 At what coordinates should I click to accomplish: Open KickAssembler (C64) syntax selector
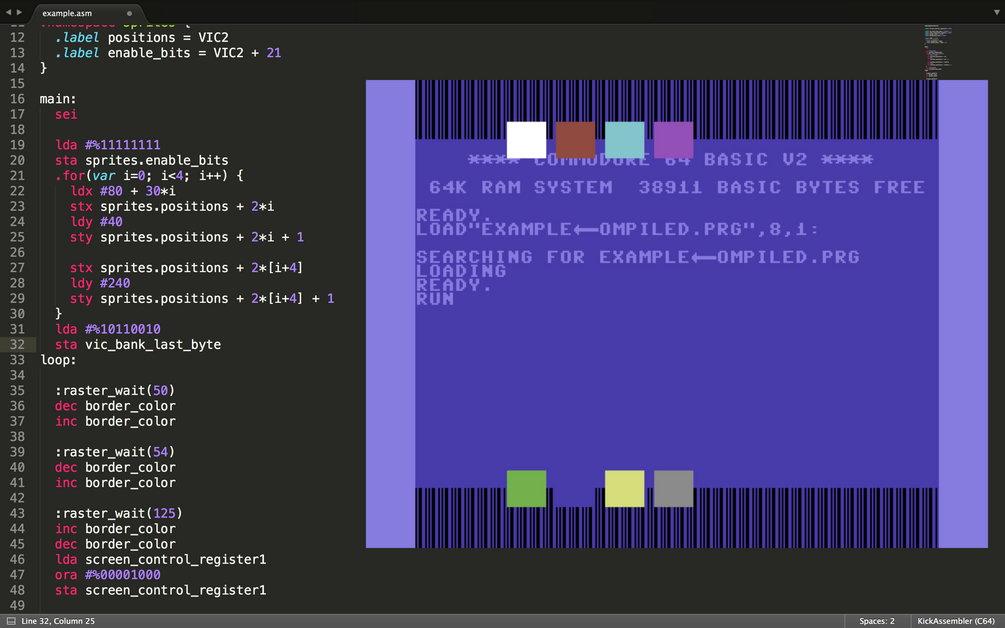pos(956,621)
